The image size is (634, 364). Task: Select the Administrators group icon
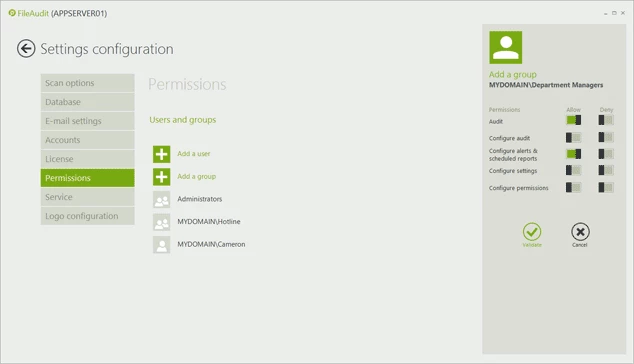coord(161,199)
